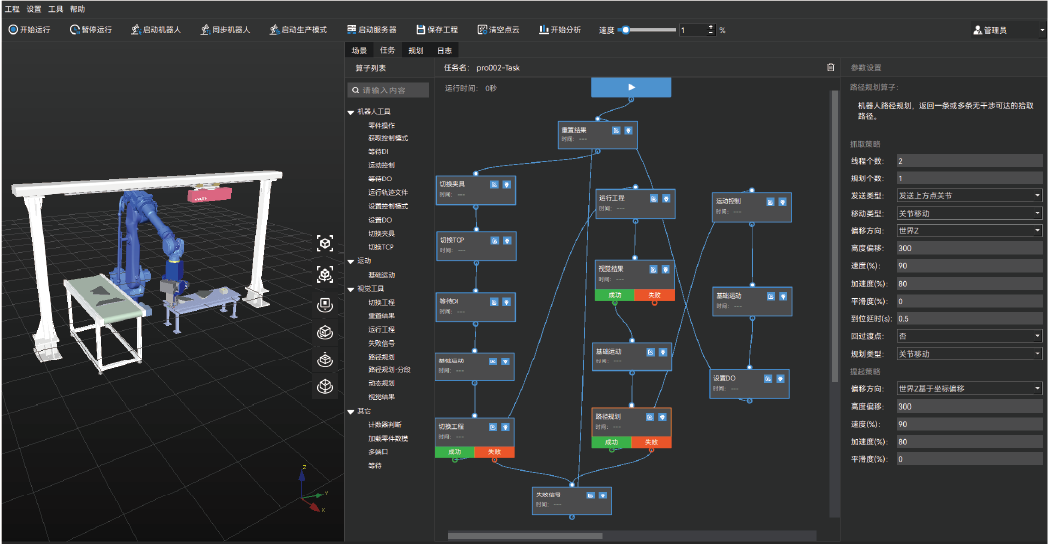Click the bottom 3D view mode icon

click(x=325, y=386)
